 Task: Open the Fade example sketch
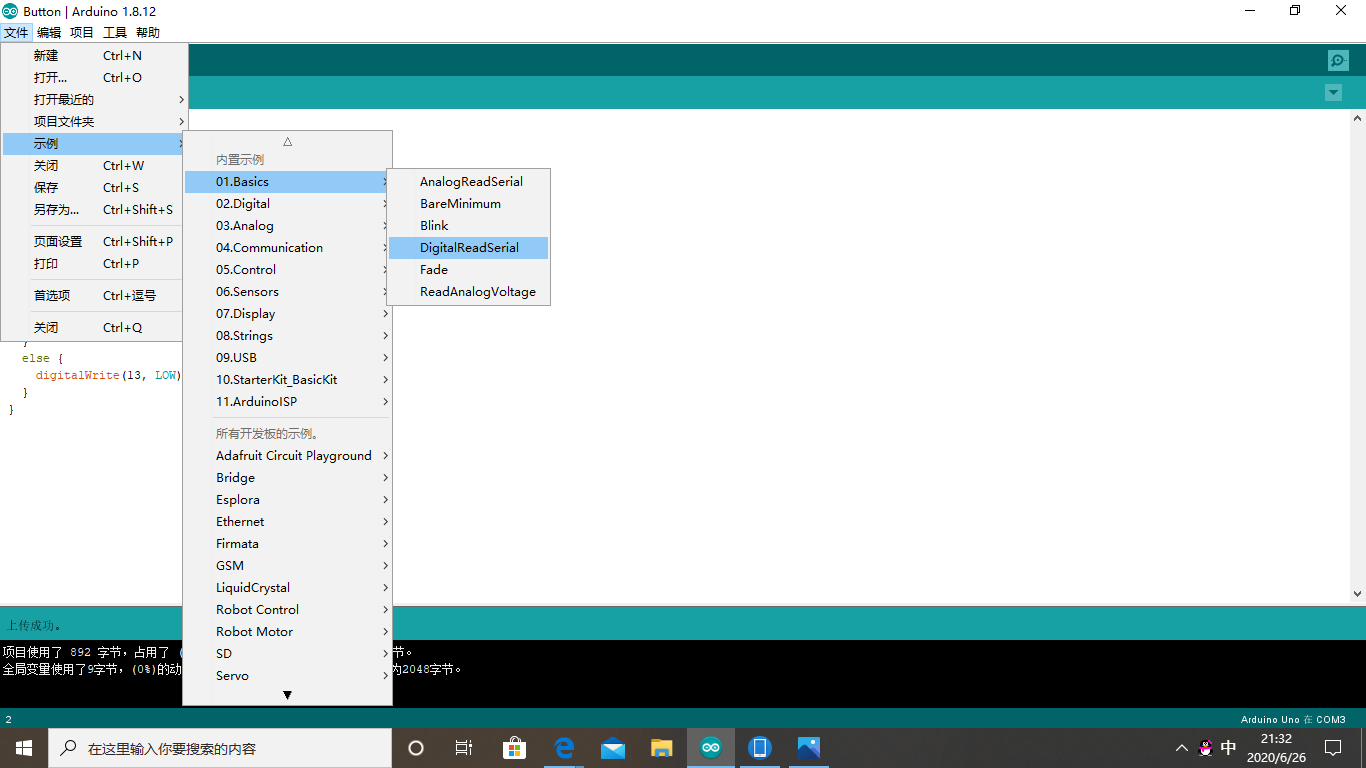468,270
